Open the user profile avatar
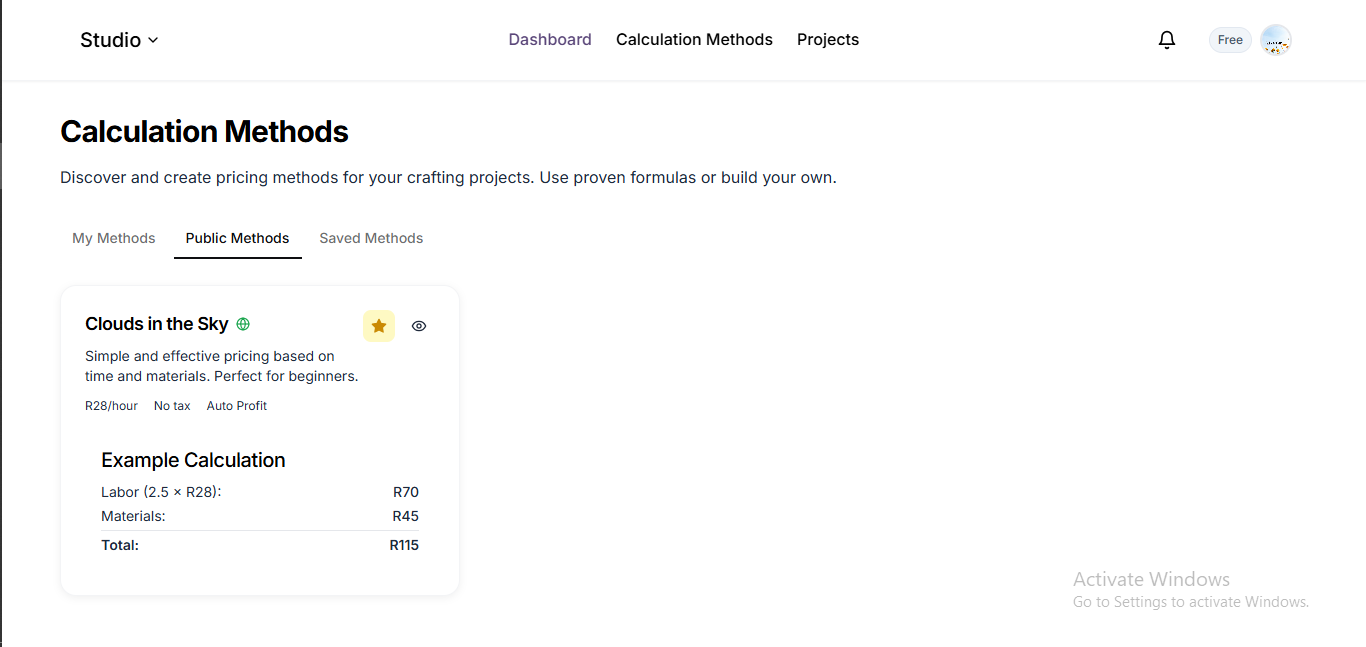Image resolution: width=1366 pixels, height=647 pixels. pos(1275,40)
